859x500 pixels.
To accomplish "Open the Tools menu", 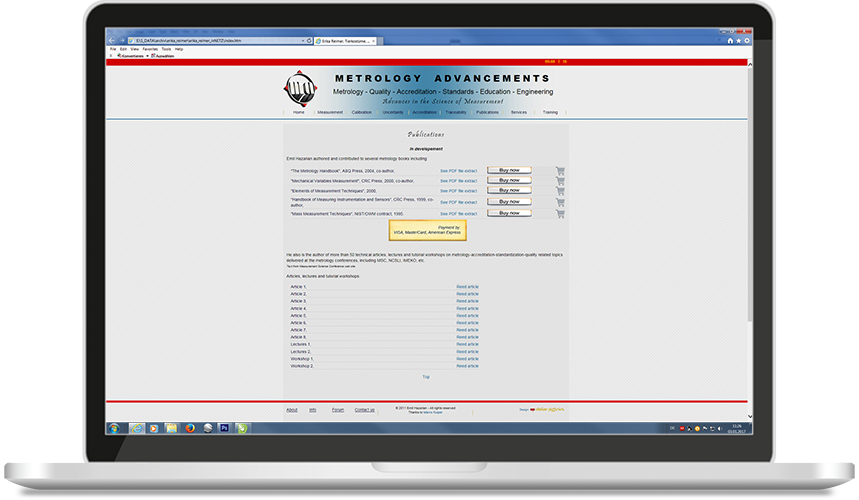I will click(166, 49).
